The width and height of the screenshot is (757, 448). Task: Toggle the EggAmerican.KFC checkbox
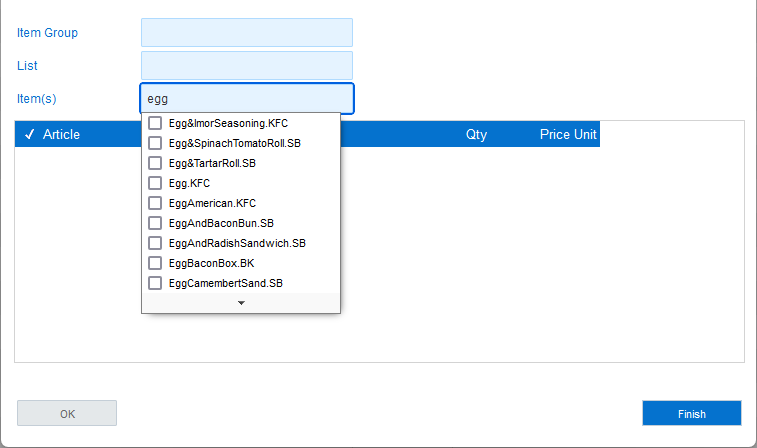pyautogui.click(x=155, y=203)
